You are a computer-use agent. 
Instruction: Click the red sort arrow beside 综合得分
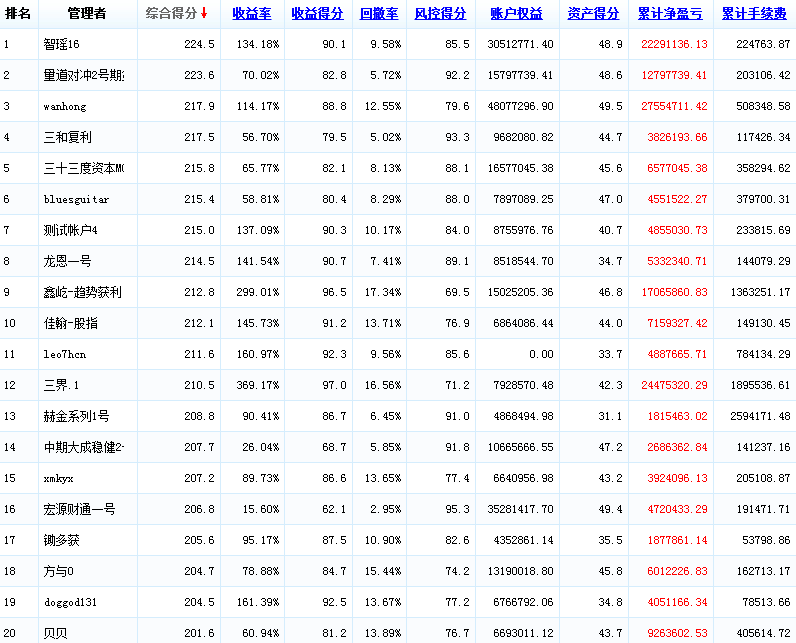point(204,14)
